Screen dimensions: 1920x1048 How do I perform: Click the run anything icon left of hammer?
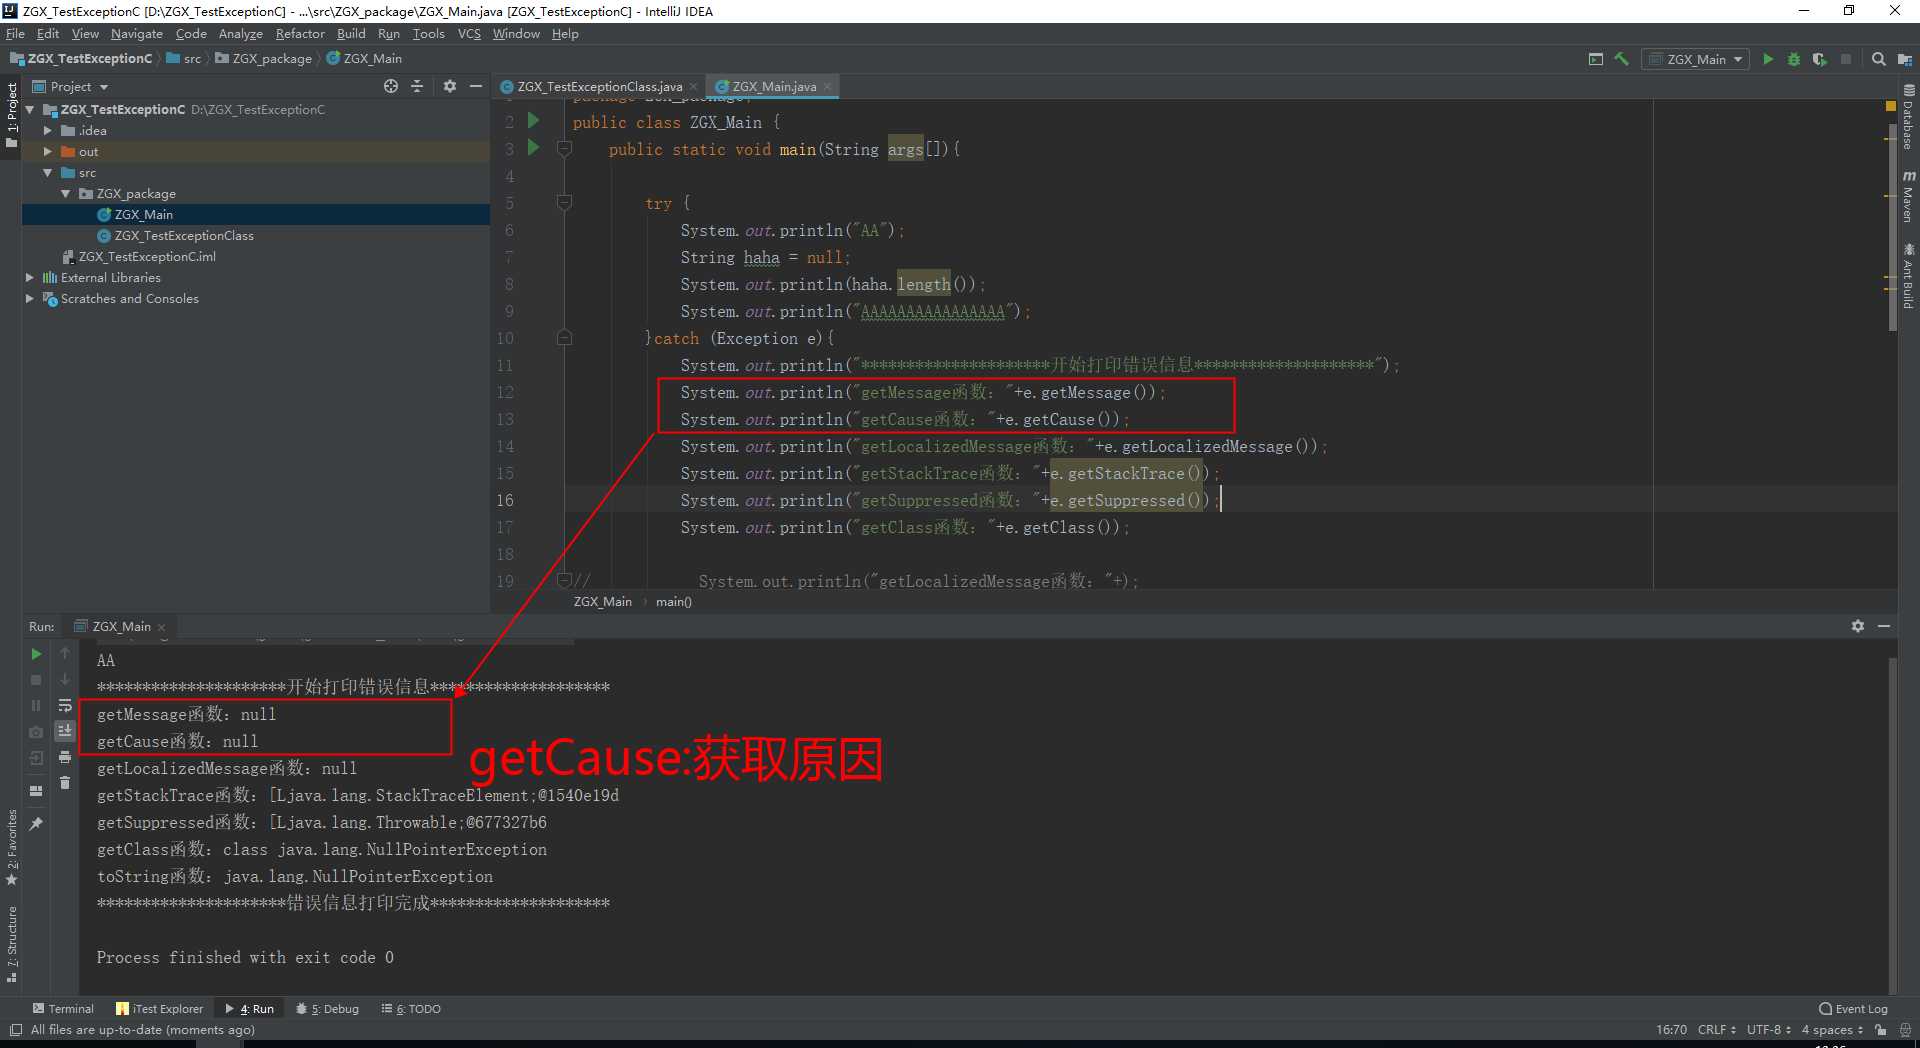pos(1596,60)
